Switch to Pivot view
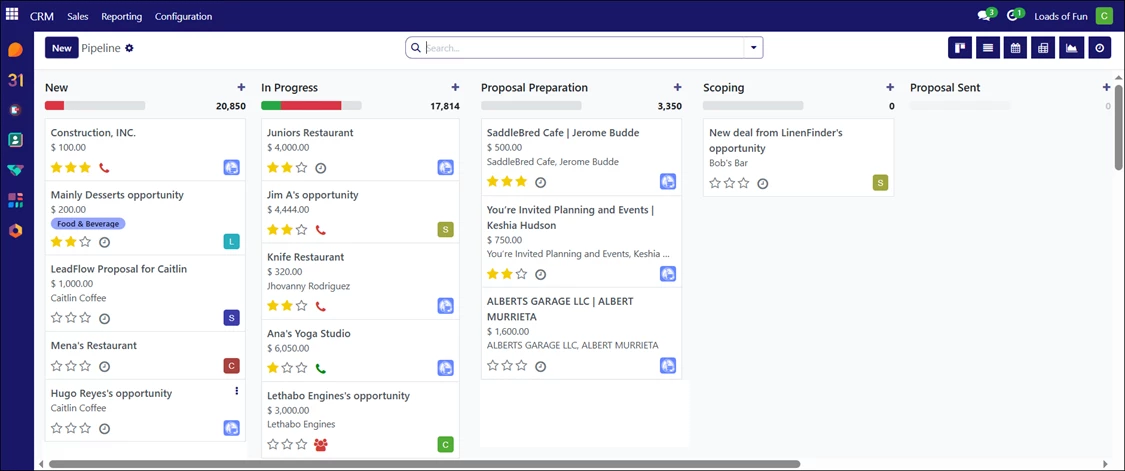The width and height of the screenshot is (1125, 471). click(1043, 48)
